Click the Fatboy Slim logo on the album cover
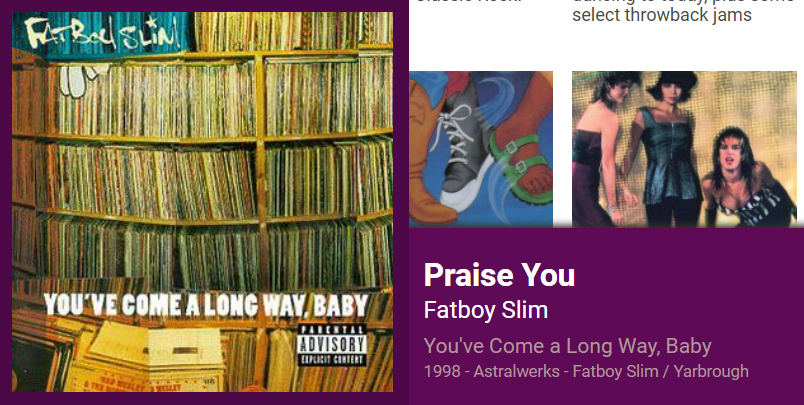 (103, 34)
